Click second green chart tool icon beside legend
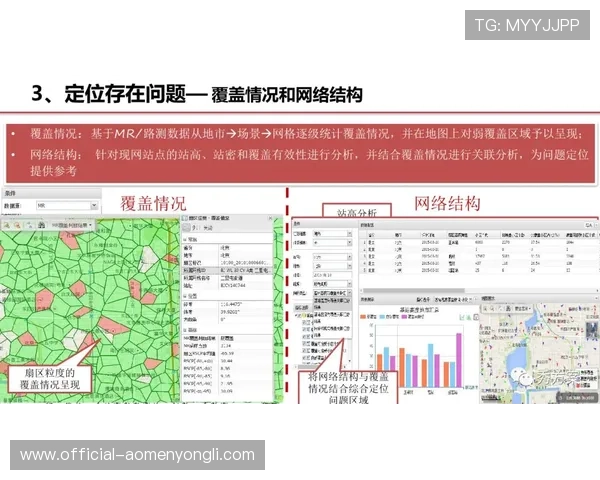600x480 pixels. pyautogui.click(x=468, y=318)
